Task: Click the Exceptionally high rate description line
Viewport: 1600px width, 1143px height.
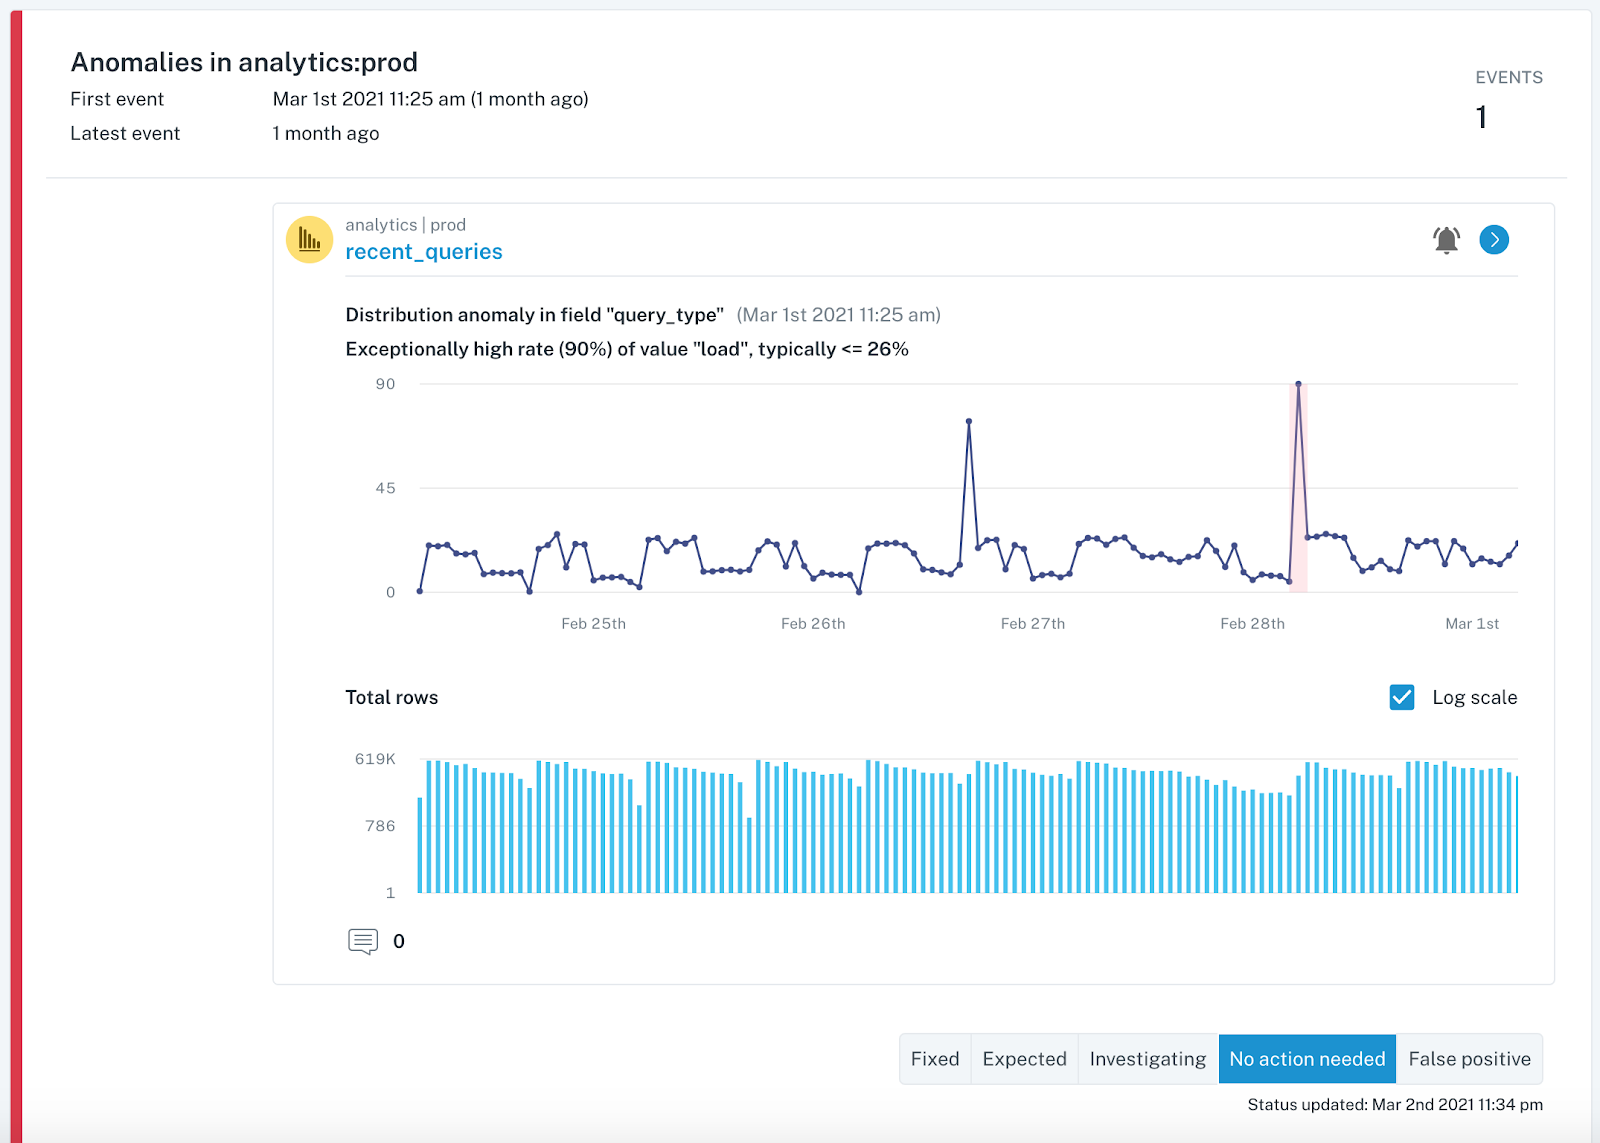Action: [x=627, y=349]
